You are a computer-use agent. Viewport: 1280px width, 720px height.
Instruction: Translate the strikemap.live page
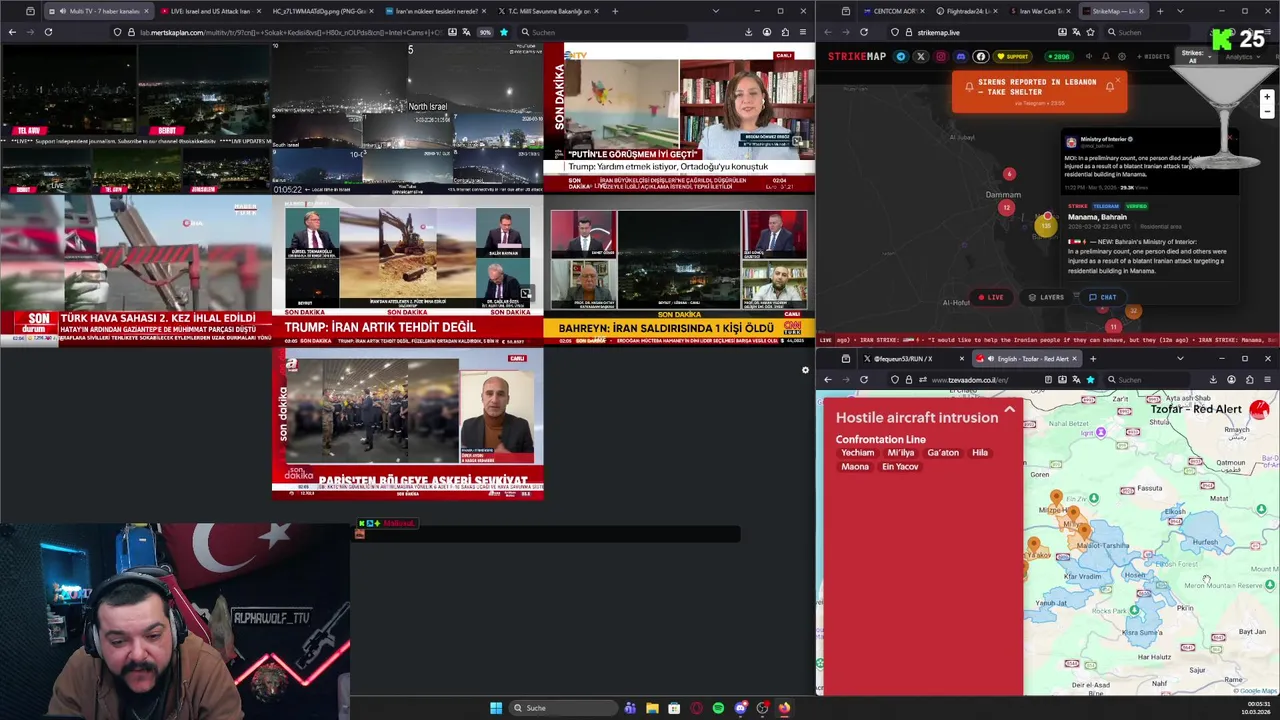[x=1076, y=32]
